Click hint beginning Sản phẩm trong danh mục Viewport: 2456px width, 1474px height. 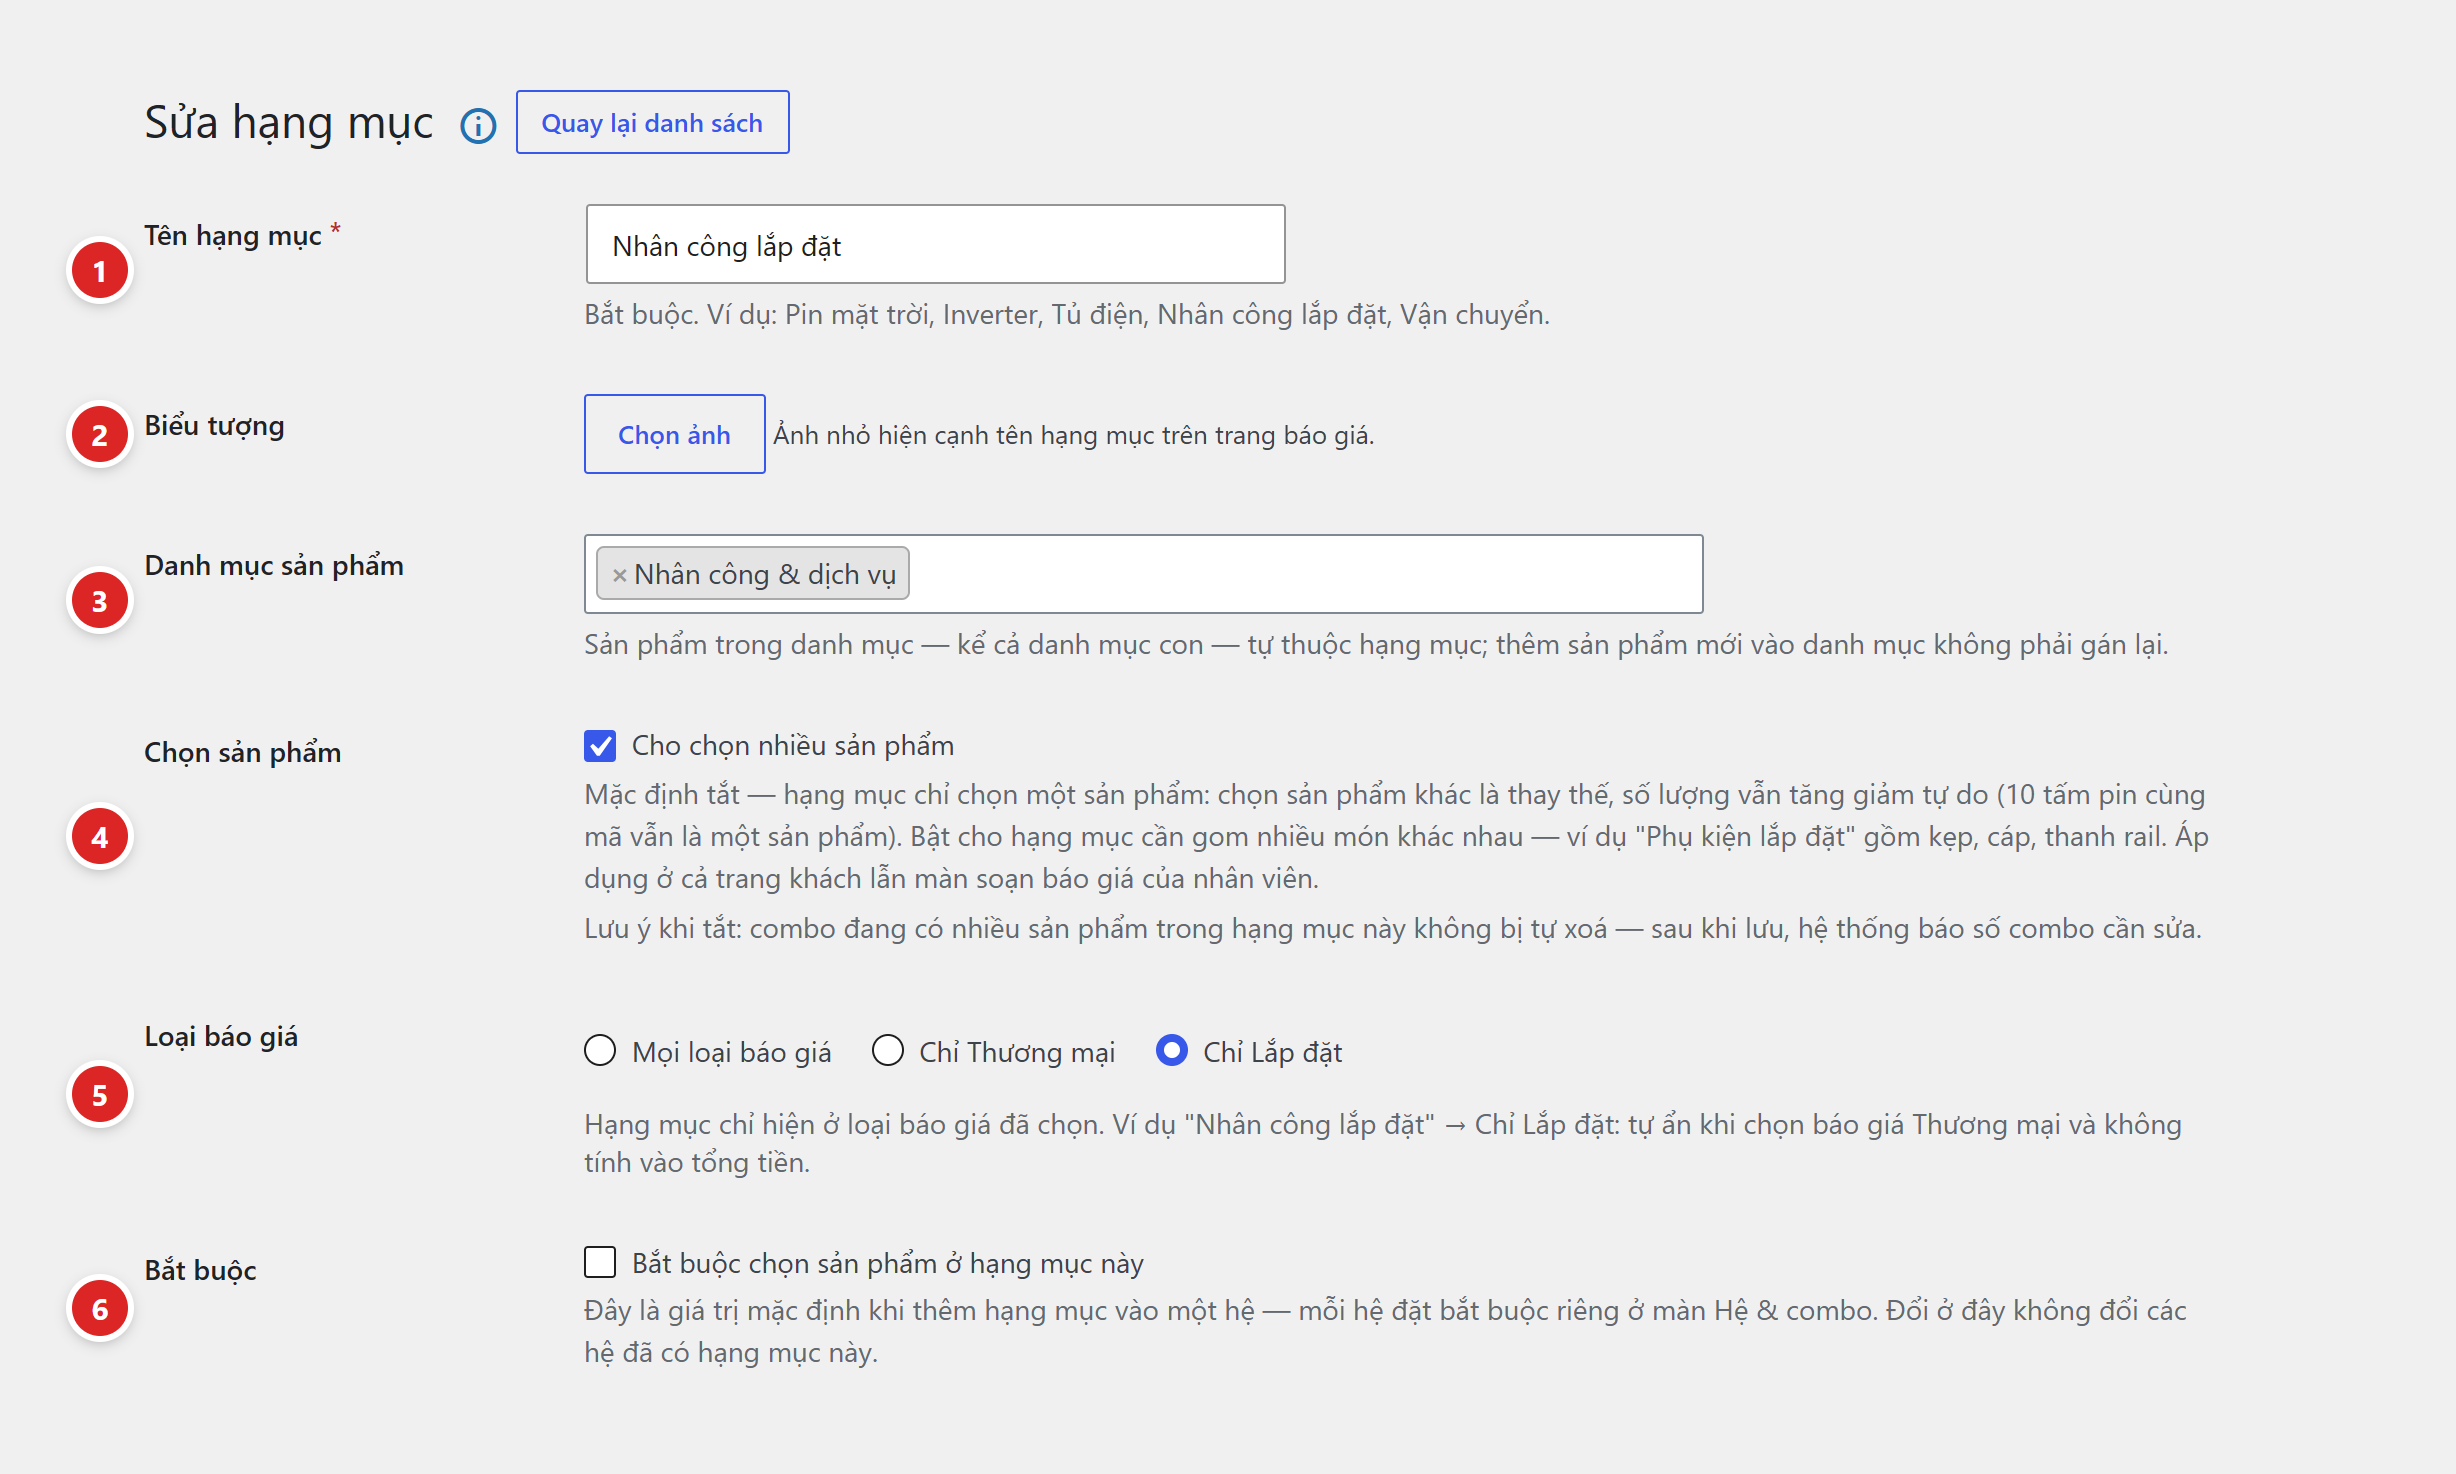(1376, 645)
